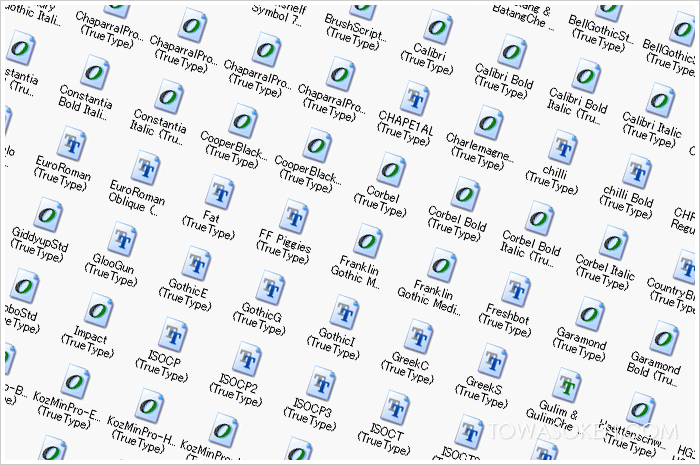This screenshot has width=700, height=465.
Task: Open the FF Piggies font icon
Action: 293,216
